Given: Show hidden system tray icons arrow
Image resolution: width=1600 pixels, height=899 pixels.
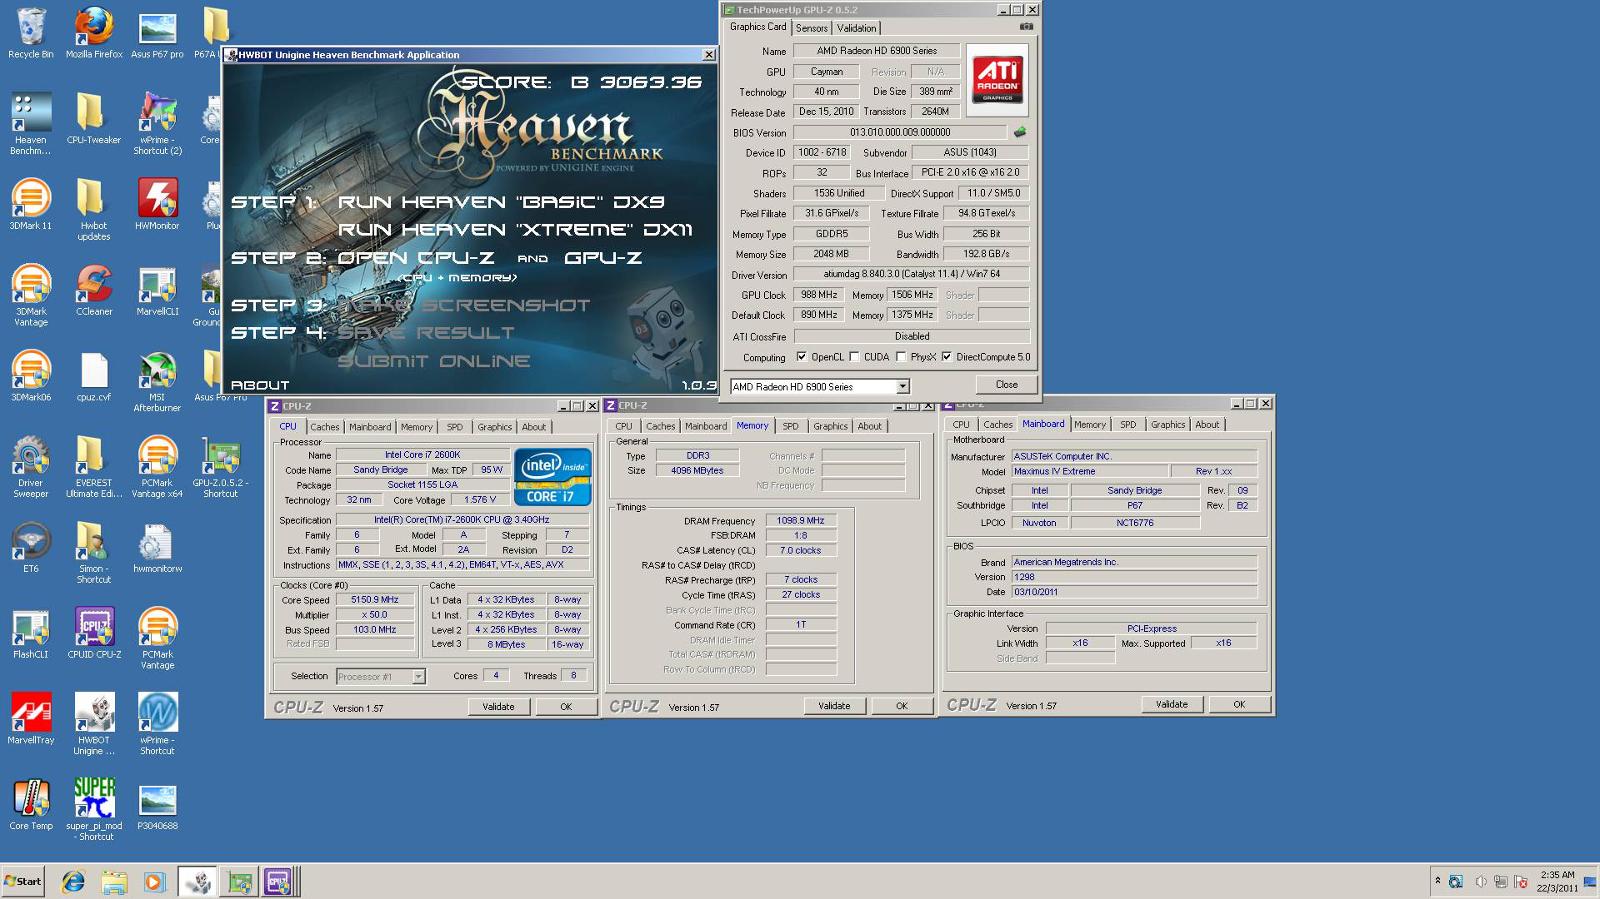Looking at the screenshot, I should pos(1438,881).
